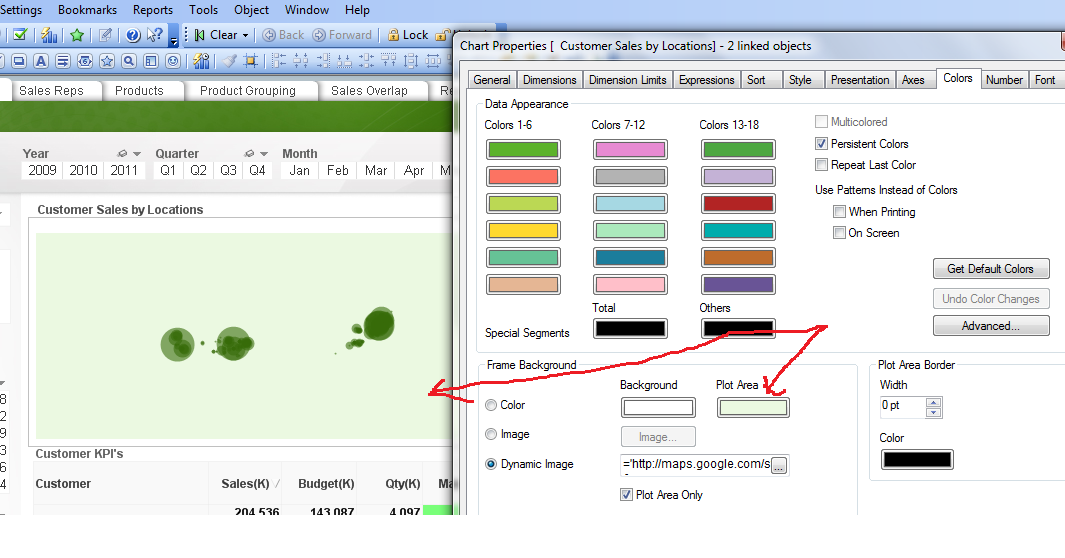The width and height of the screenshot is (1065, 558).
Task: Edit the light green Plot Area color swatch
Action: (753, 407)
